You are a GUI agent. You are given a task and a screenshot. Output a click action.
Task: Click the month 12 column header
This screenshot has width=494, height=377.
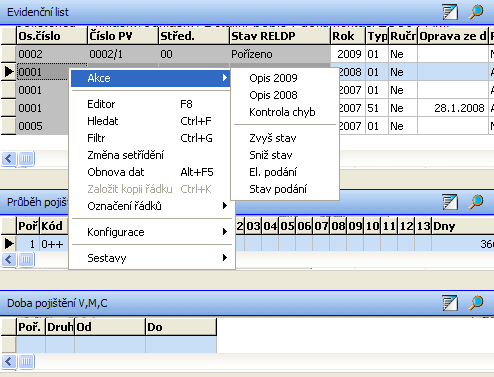pos(406,226)
